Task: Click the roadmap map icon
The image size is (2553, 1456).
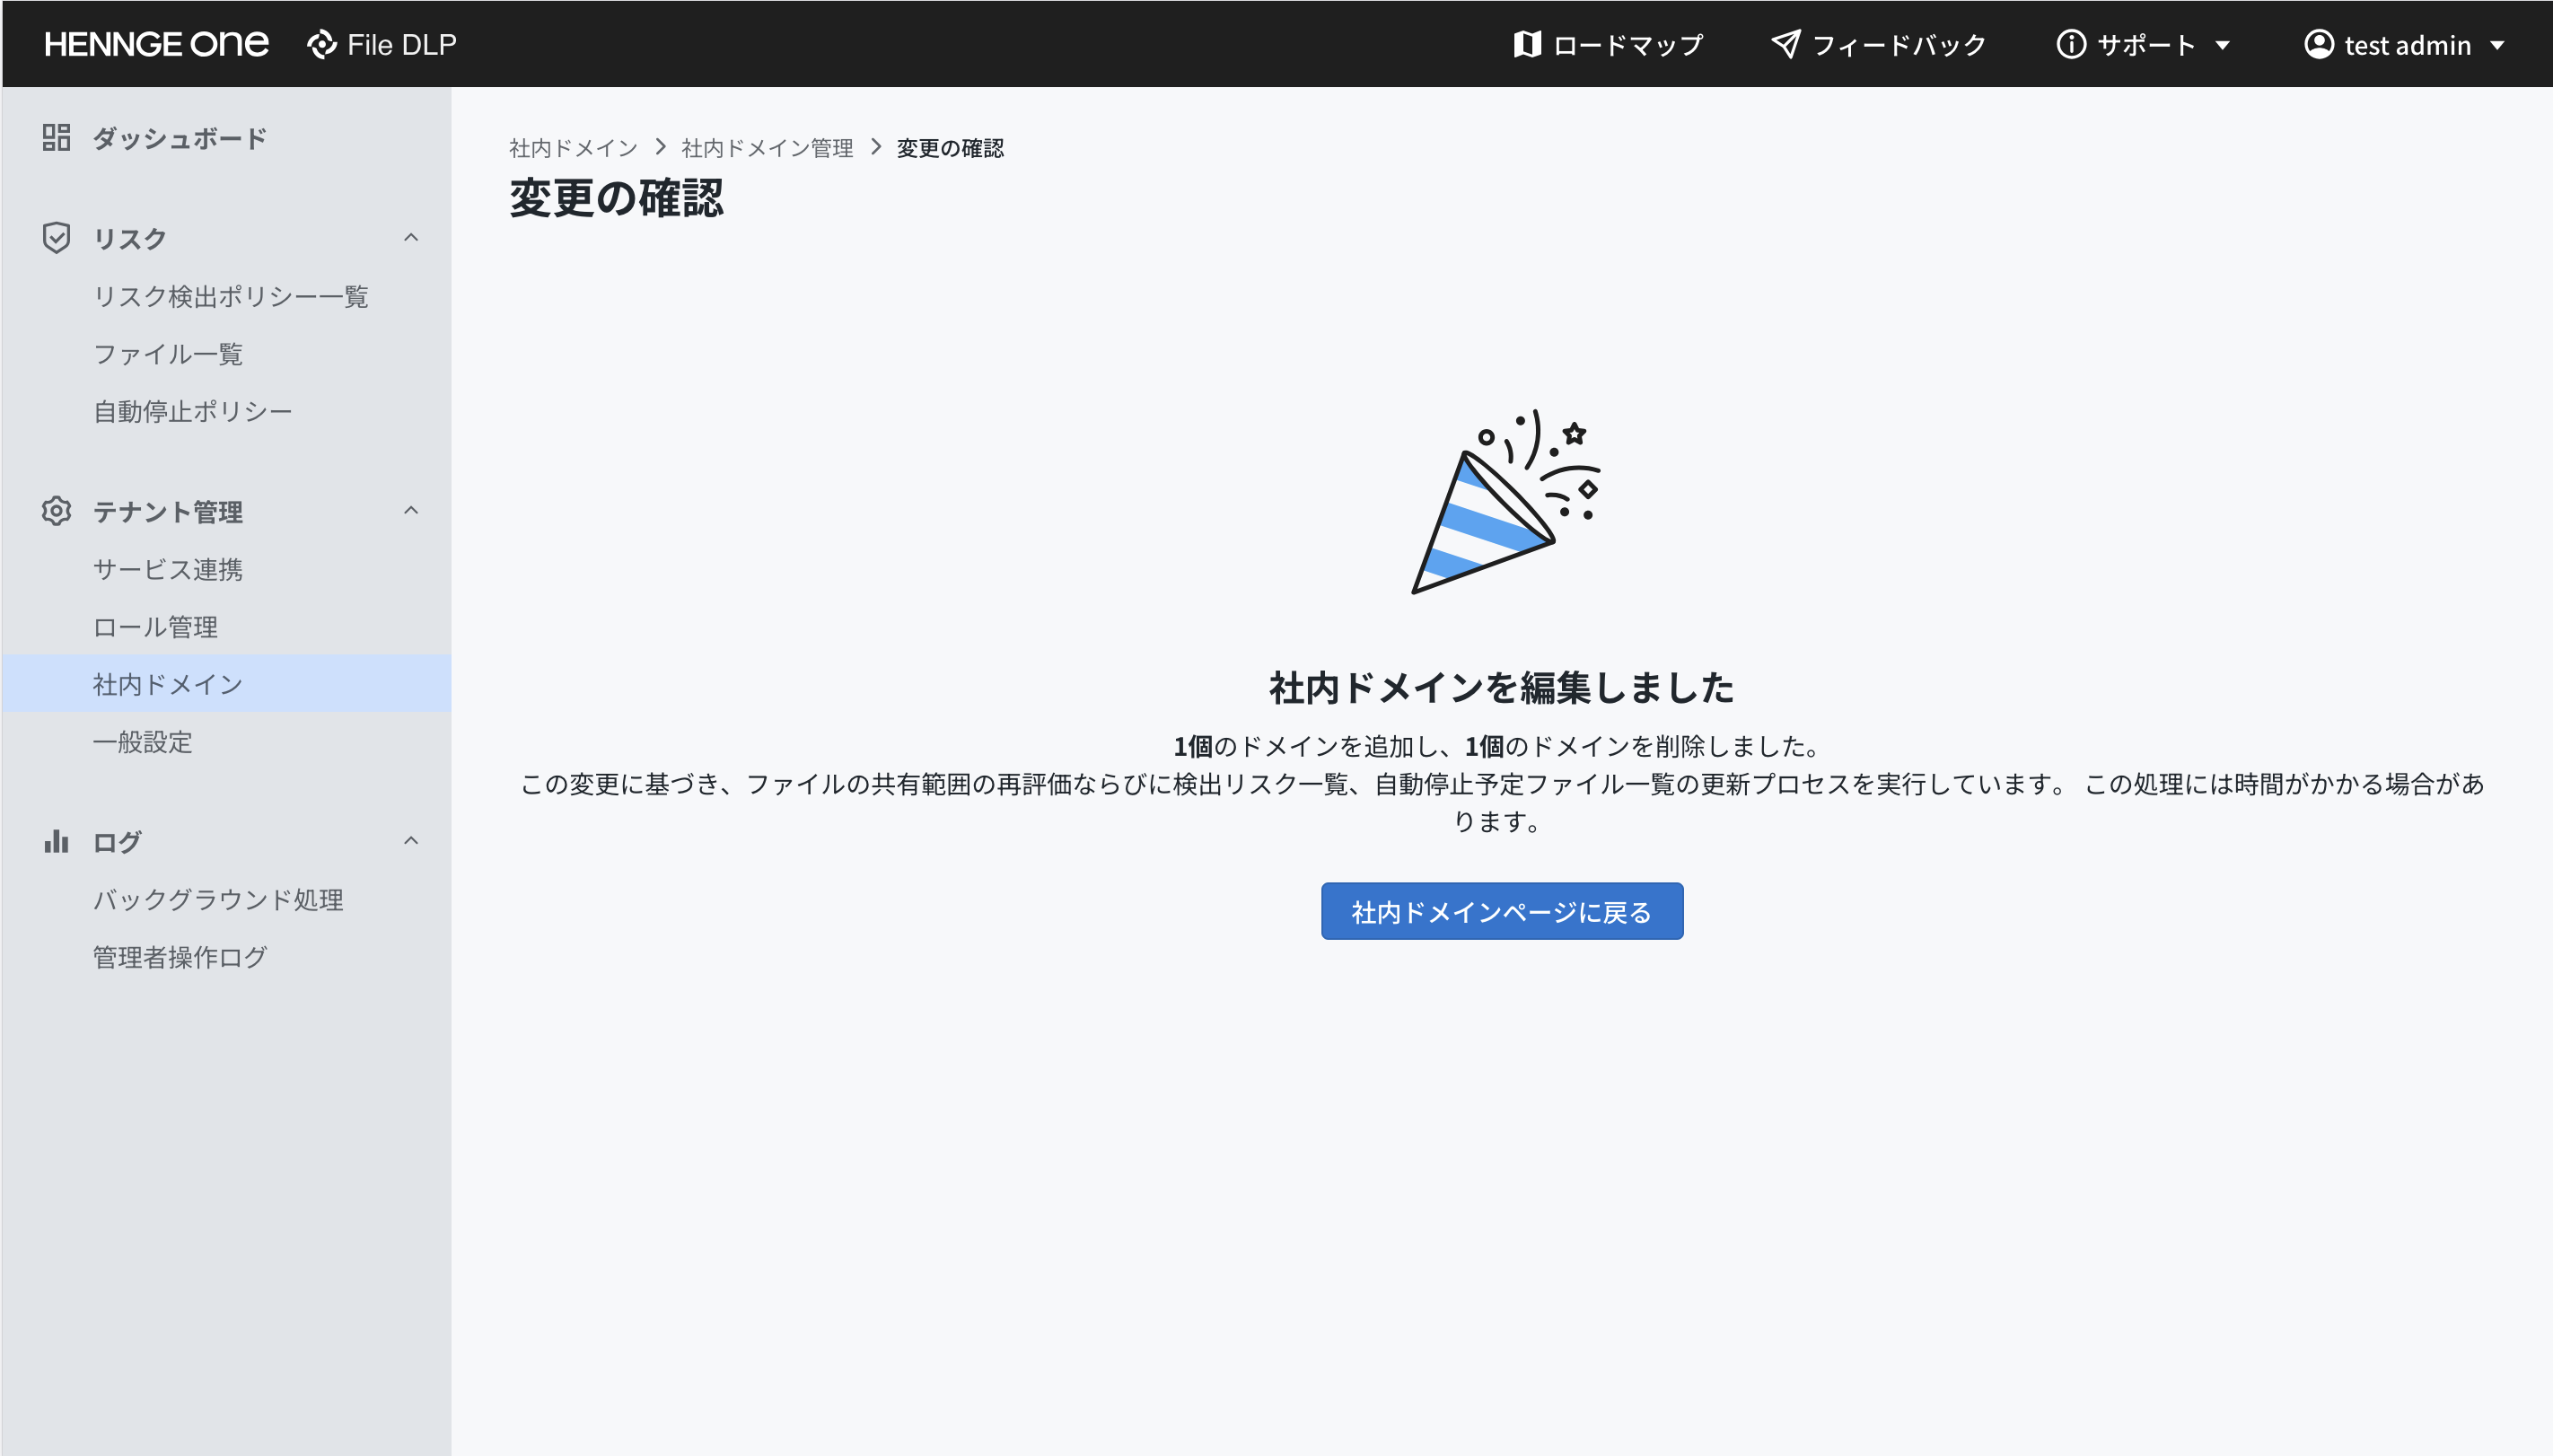Action: coord(1527,44)
